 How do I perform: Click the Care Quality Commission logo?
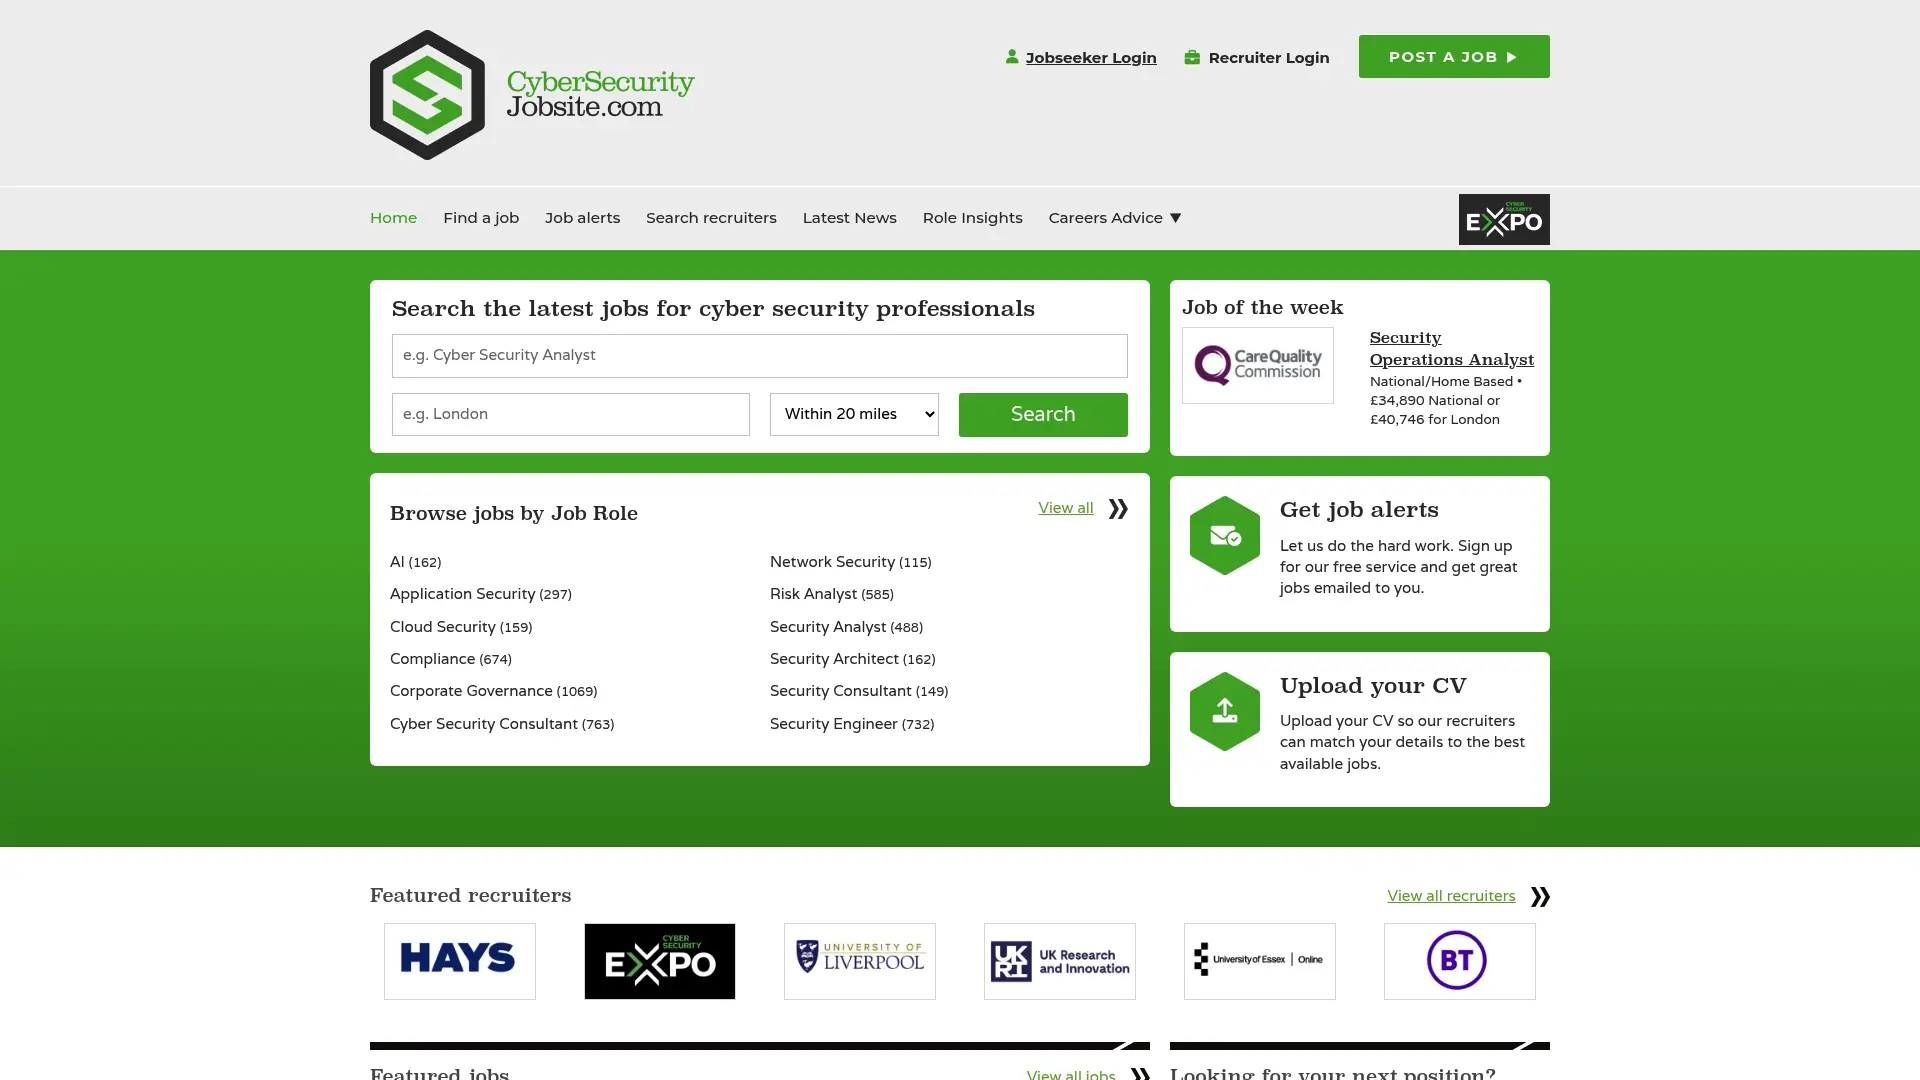pyautogui.click(x=1258, y=366)
